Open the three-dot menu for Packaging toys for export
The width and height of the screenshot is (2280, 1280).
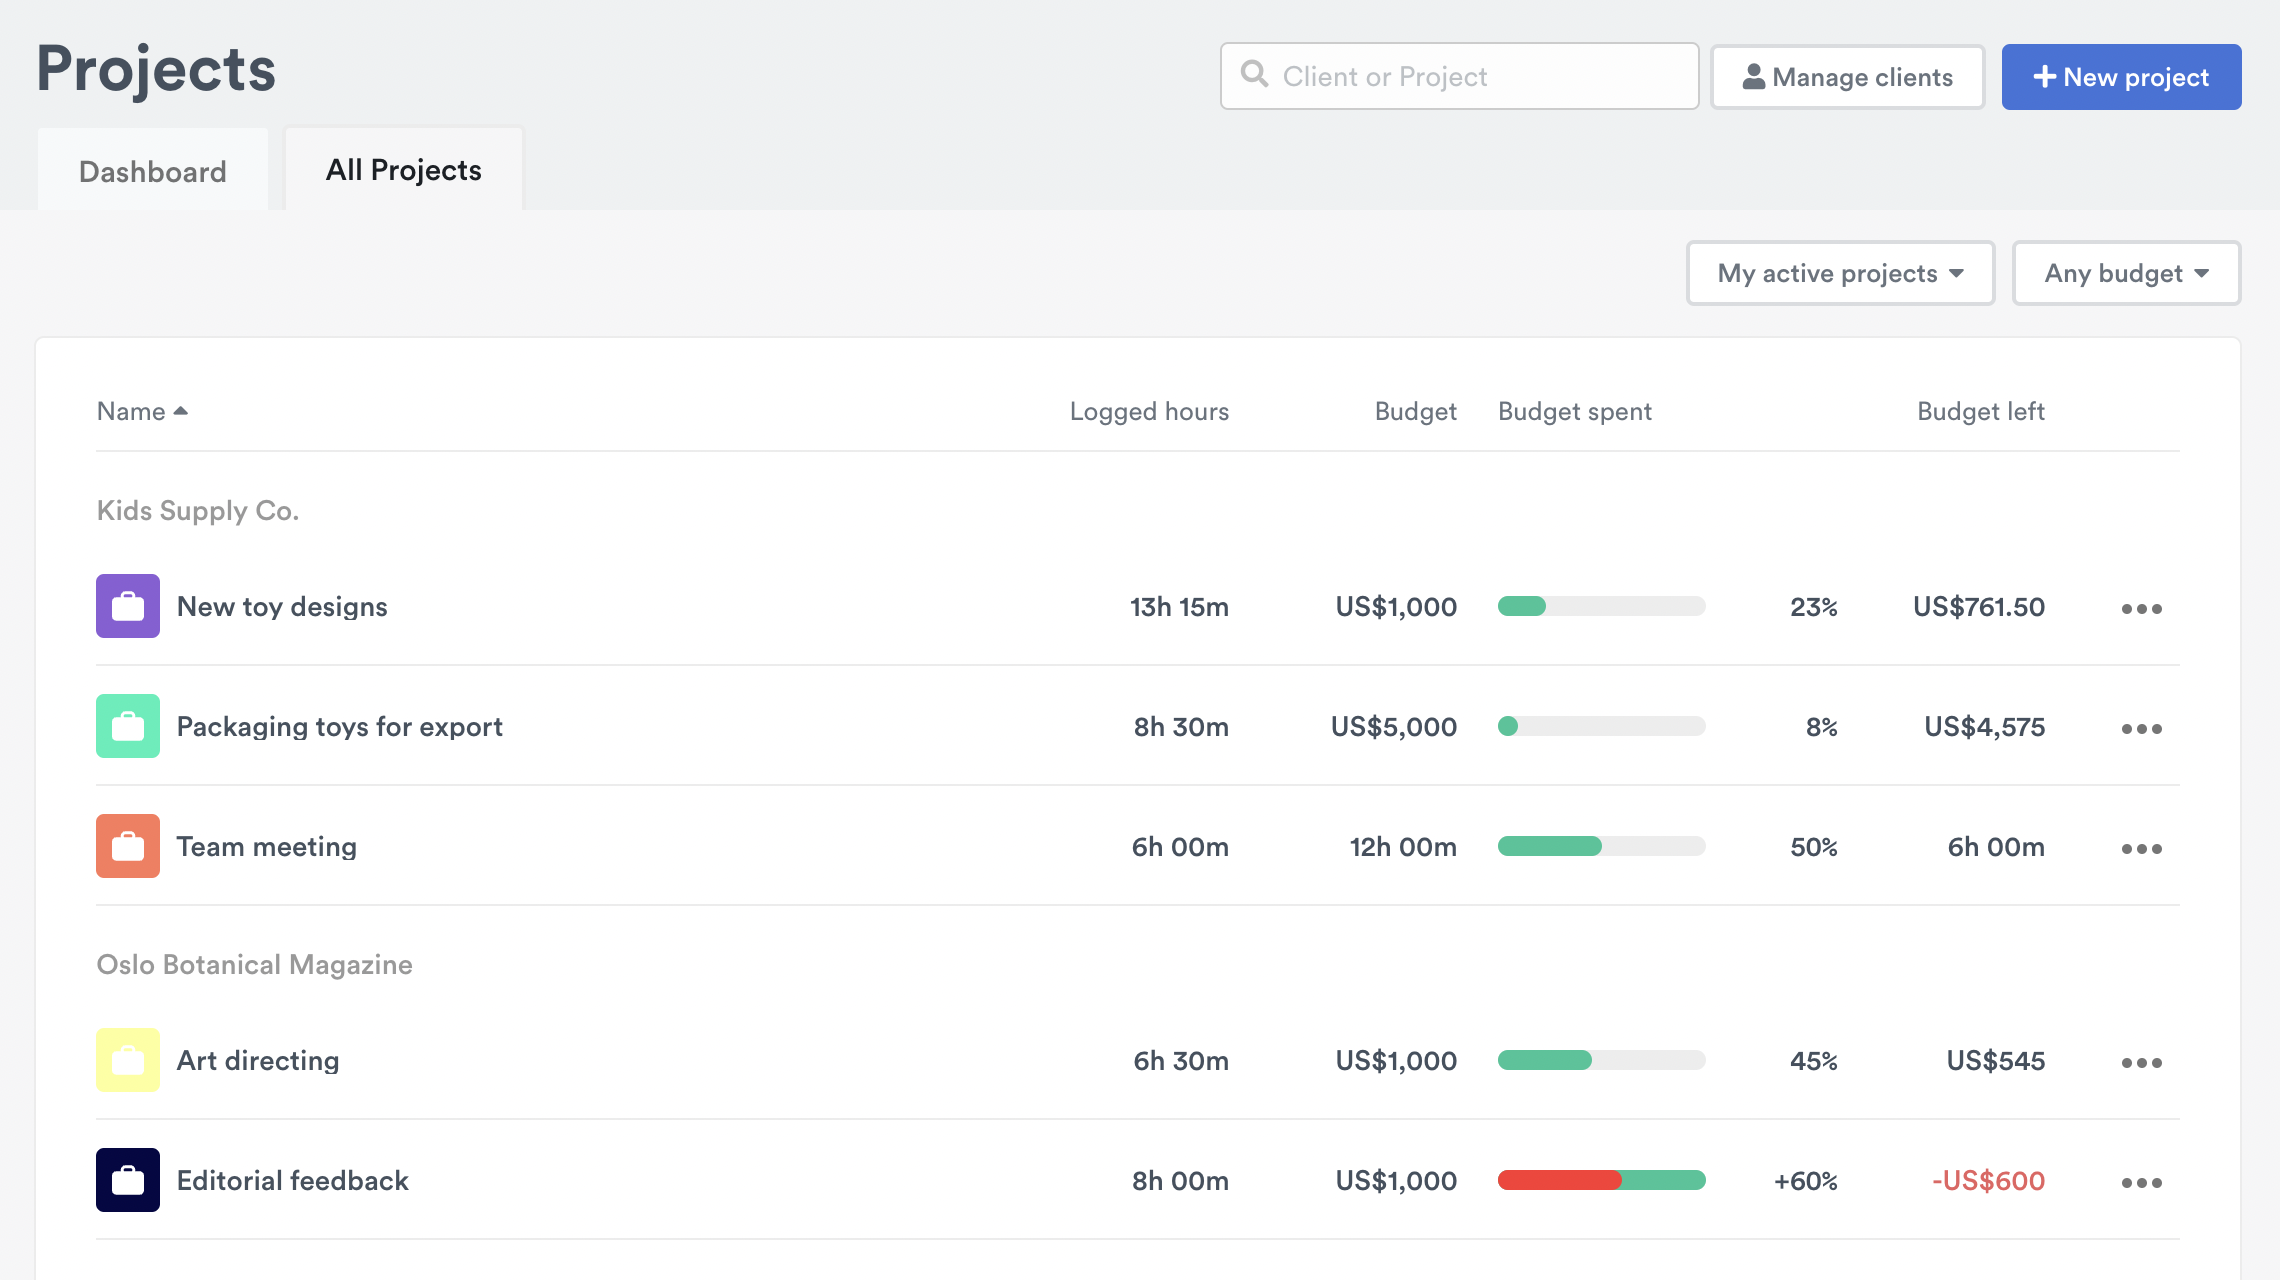[2141, 728]
